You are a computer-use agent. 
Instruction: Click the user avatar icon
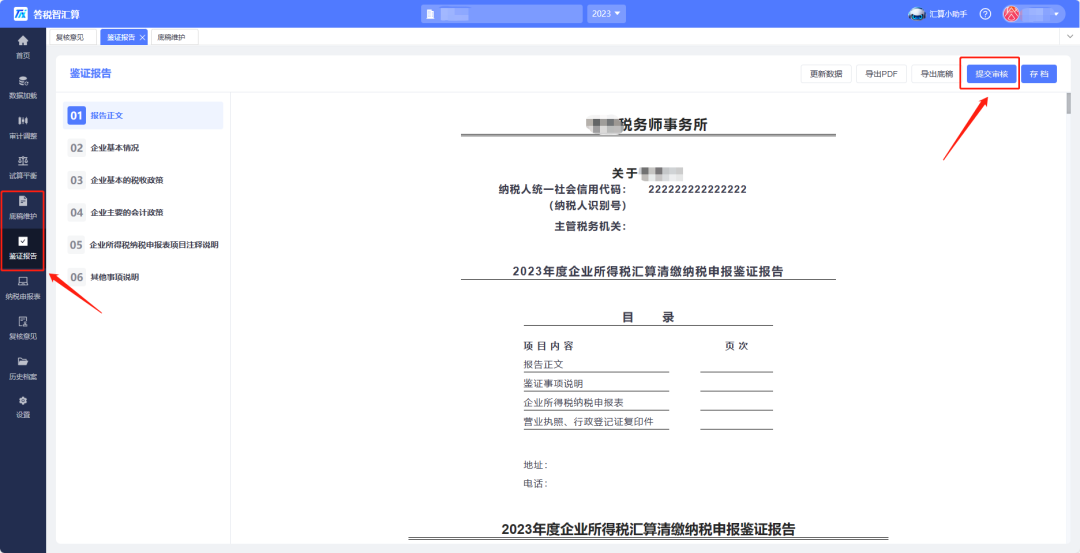click(1011, 14)
